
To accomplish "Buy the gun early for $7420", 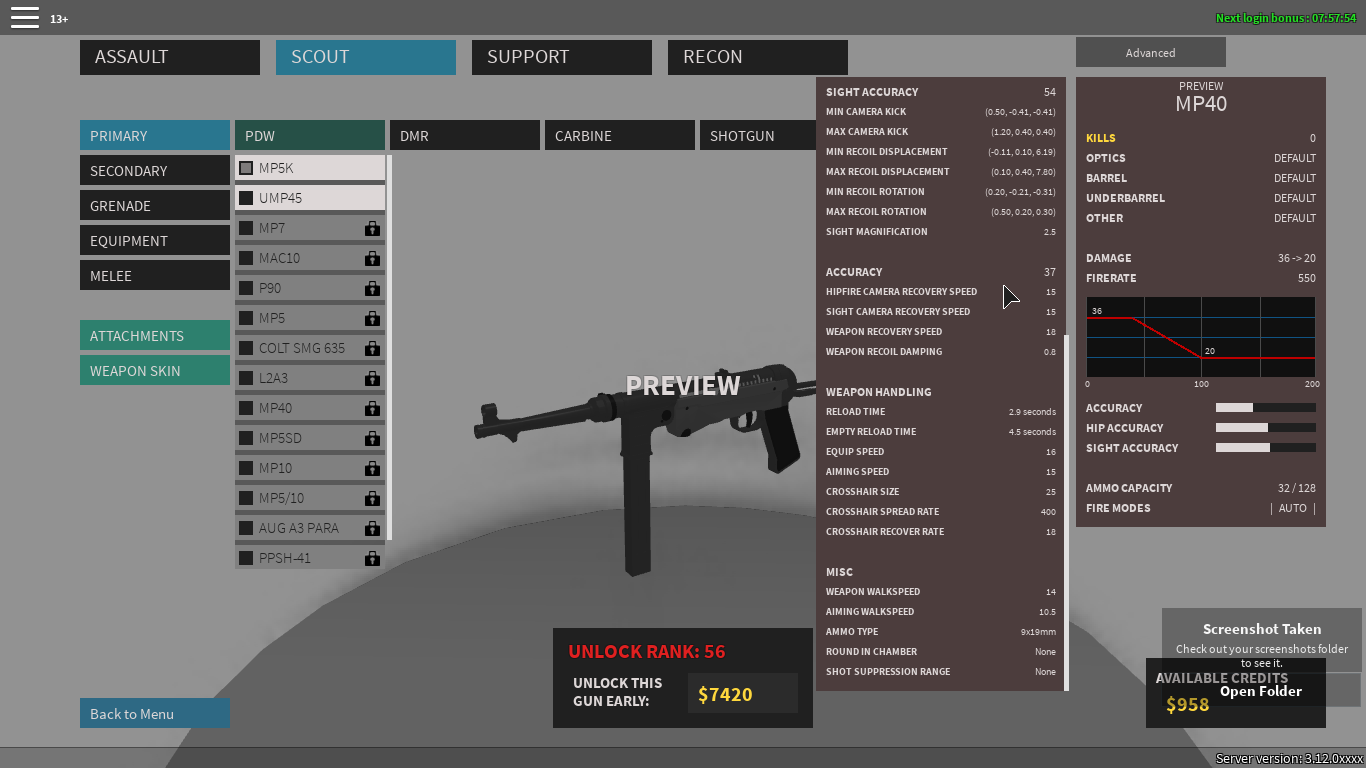I will point(743,693).
